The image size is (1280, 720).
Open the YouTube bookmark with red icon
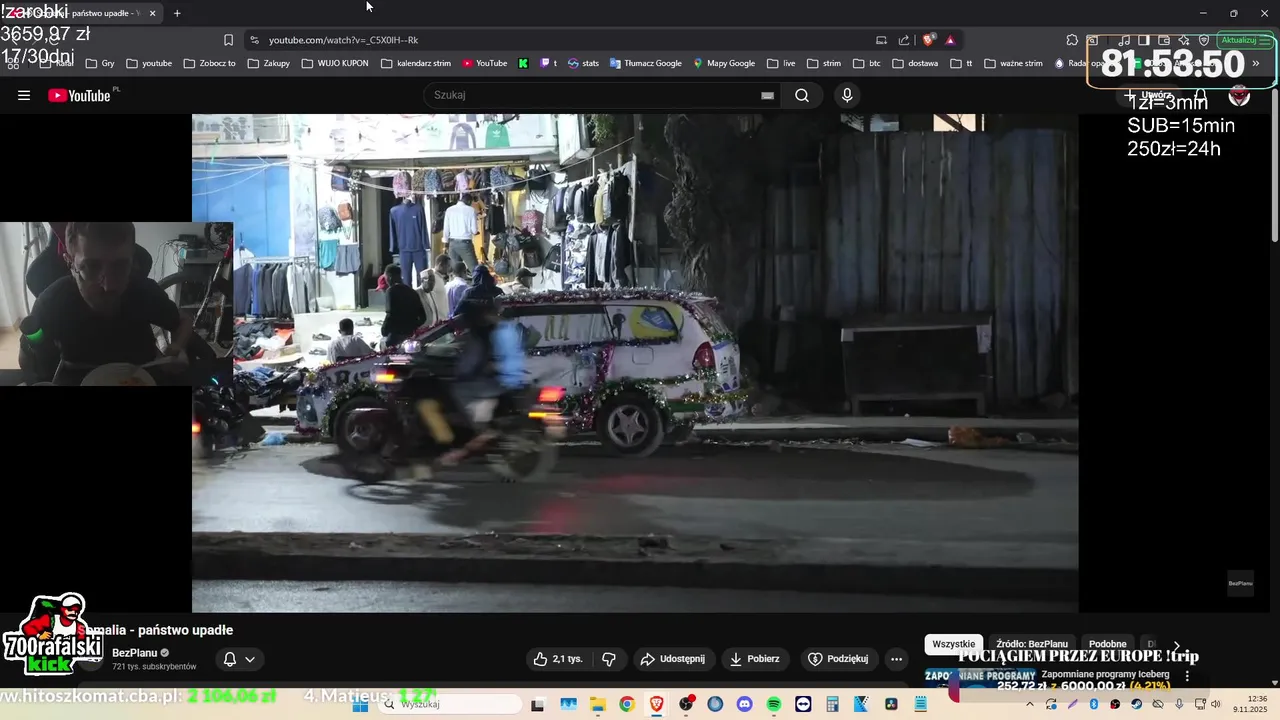coord(485,63)
